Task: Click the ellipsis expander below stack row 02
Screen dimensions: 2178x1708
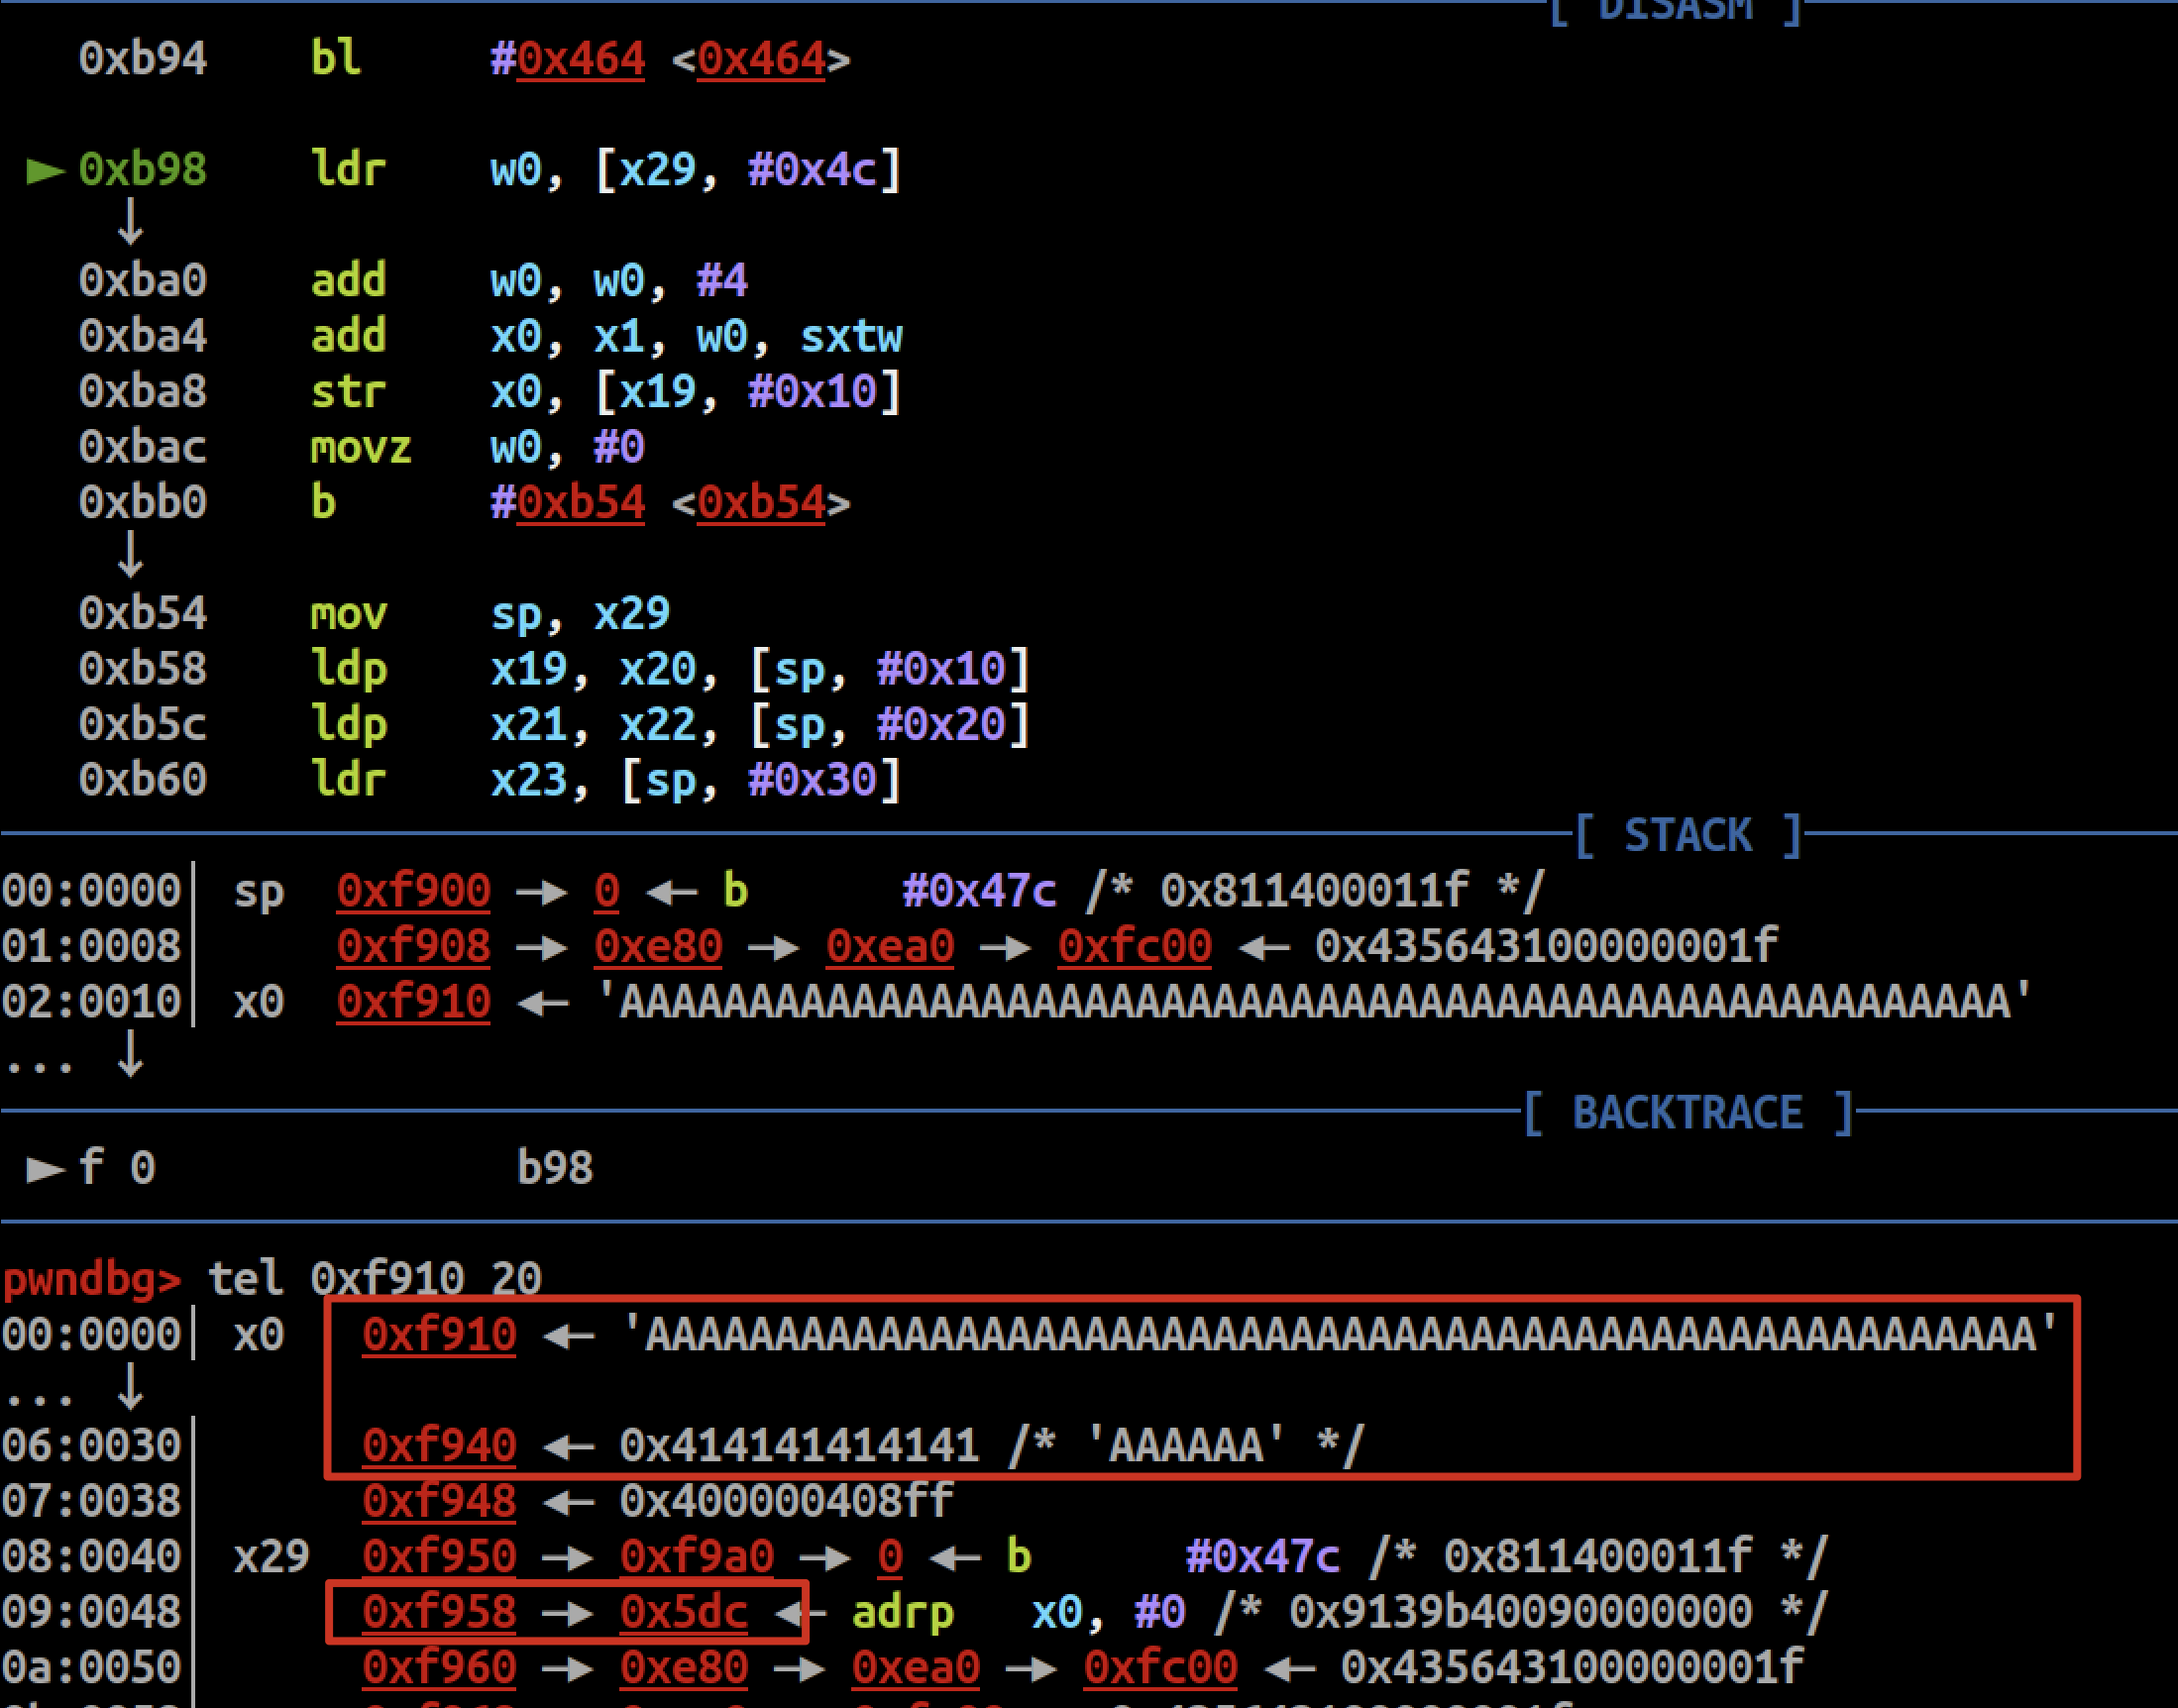Action: [x=40, y=1066]
